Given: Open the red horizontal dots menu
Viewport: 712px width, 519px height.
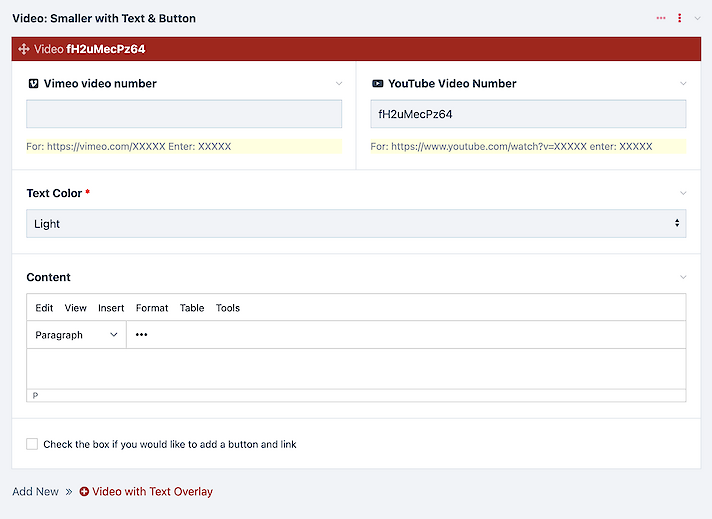Looking at the screenshot, I should tap(661, 18).
